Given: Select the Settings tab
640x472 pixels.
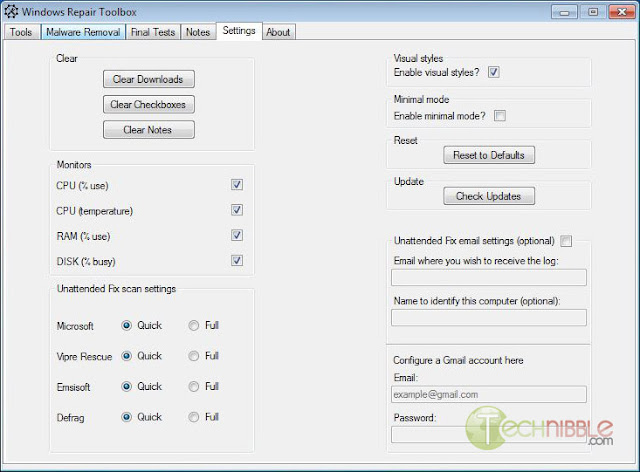Looking at the screenshot, I should 239,31.
